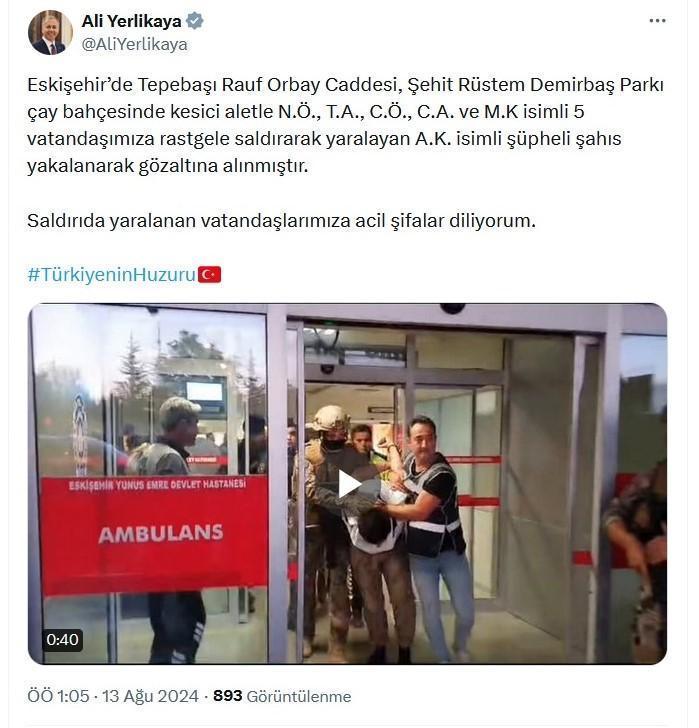Image resolution: width=699 pixels, height=728 pixels.
Task: Play the video with the center play button
Action: 348,484
